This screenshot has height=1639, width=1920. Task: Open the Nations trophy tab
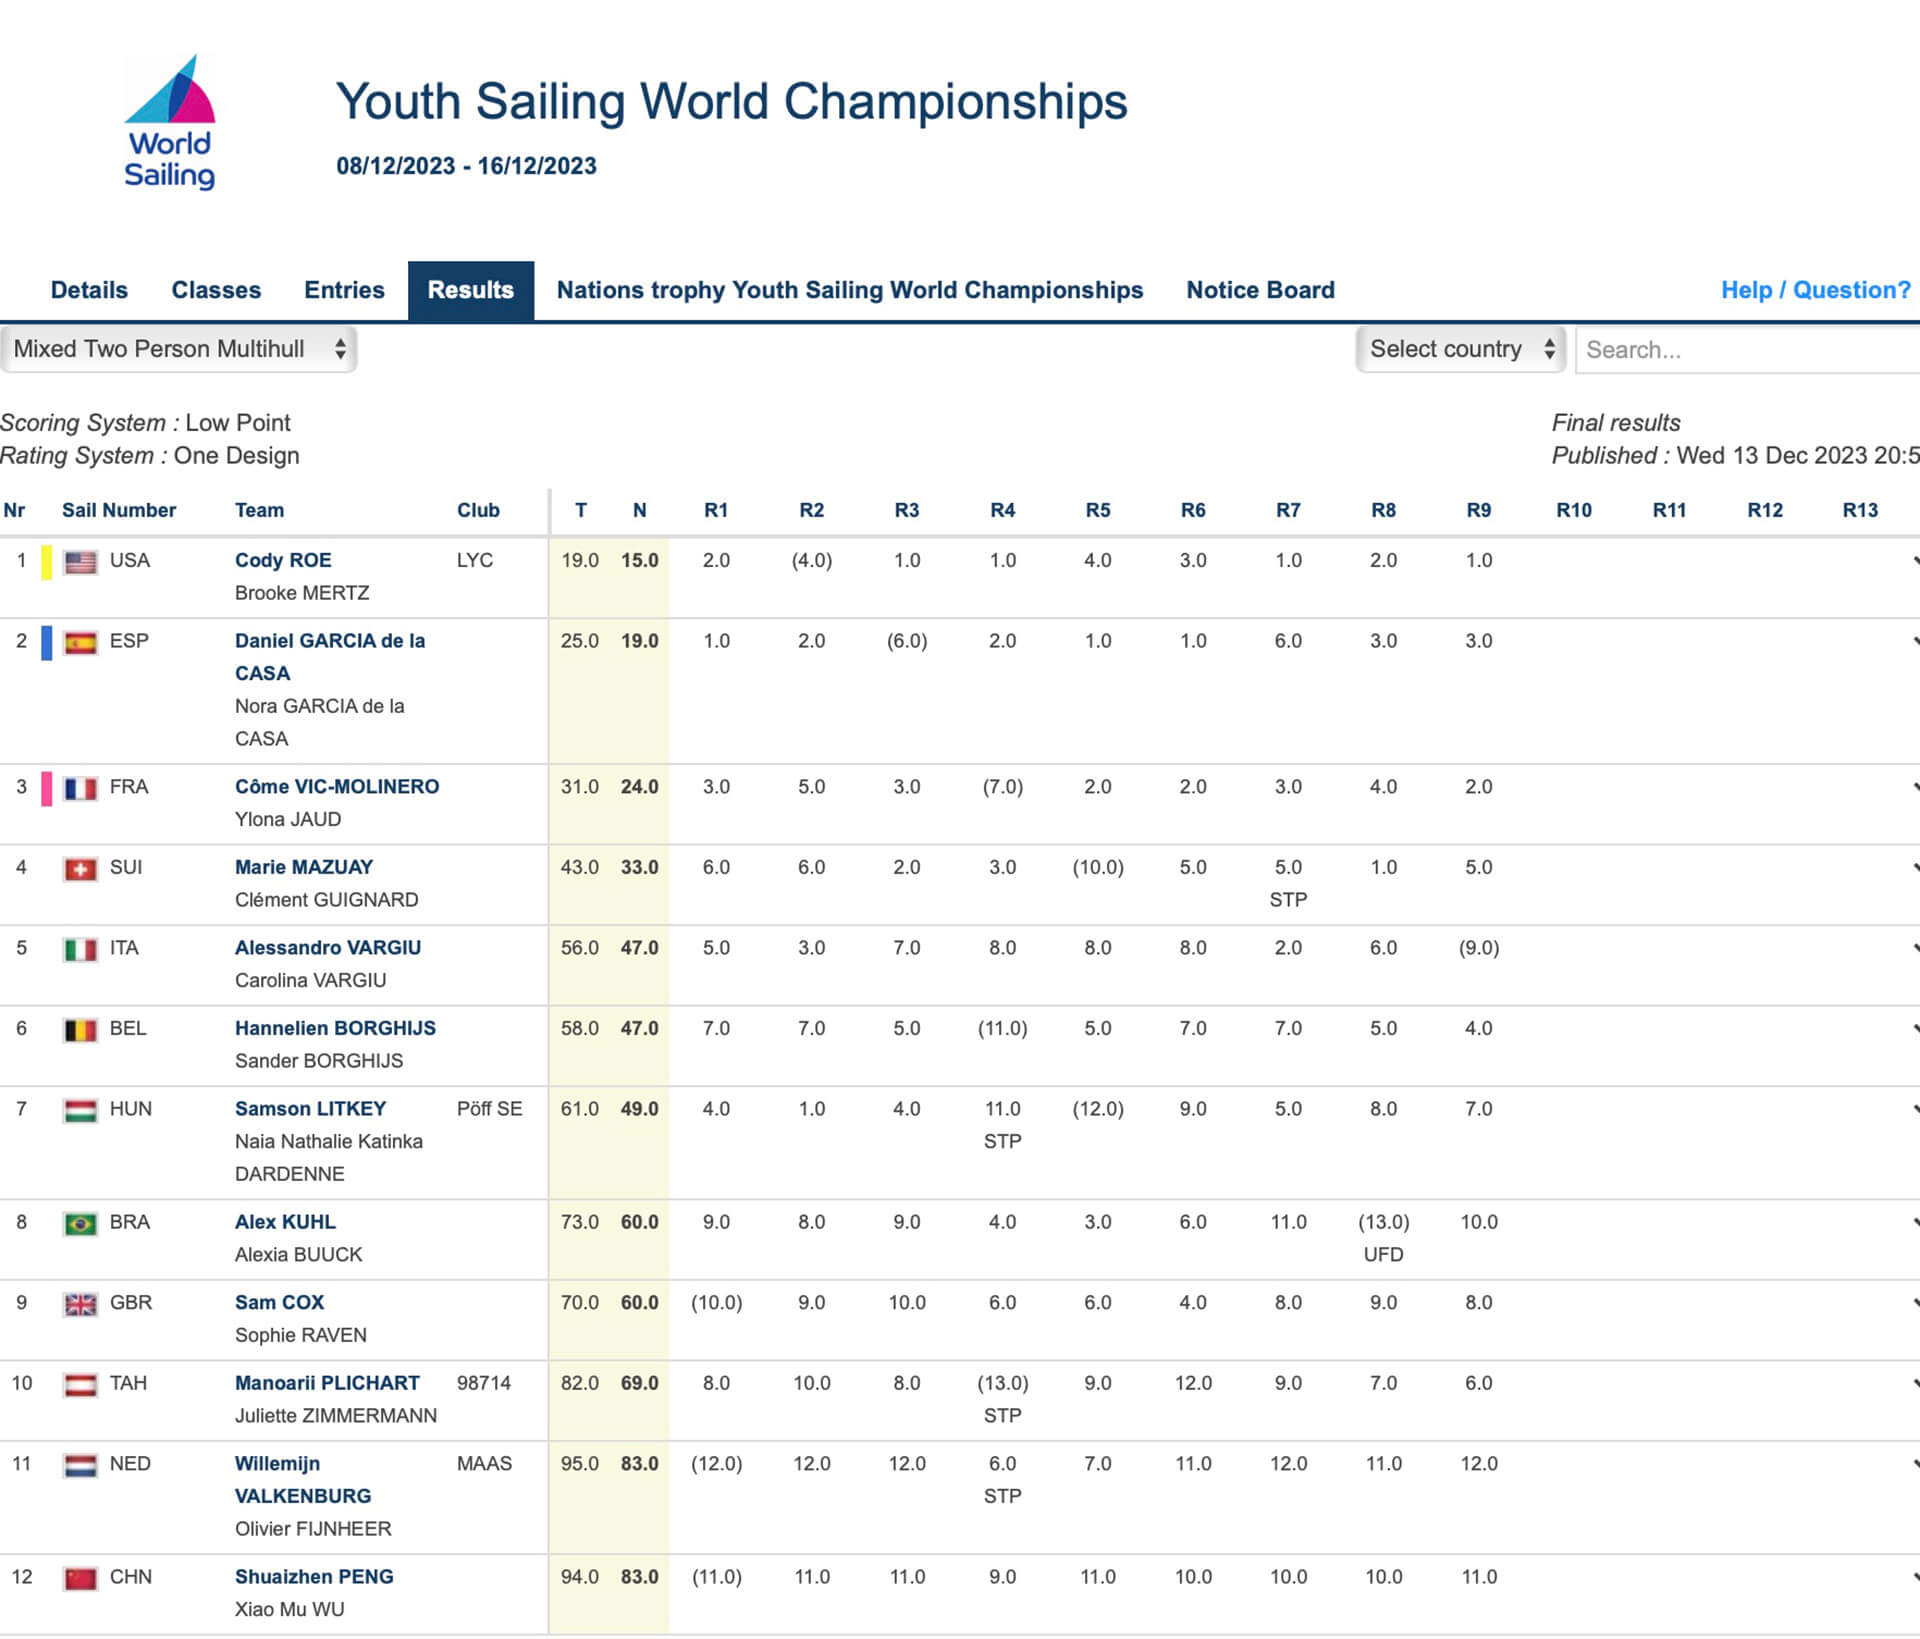[849, 290]
